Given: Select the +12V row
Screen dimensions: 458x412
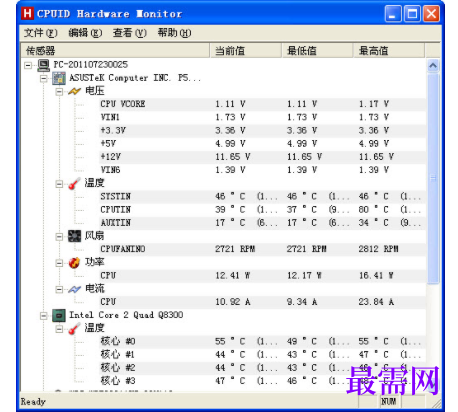Looking at the screenshot, I should (x=262, y=157).
